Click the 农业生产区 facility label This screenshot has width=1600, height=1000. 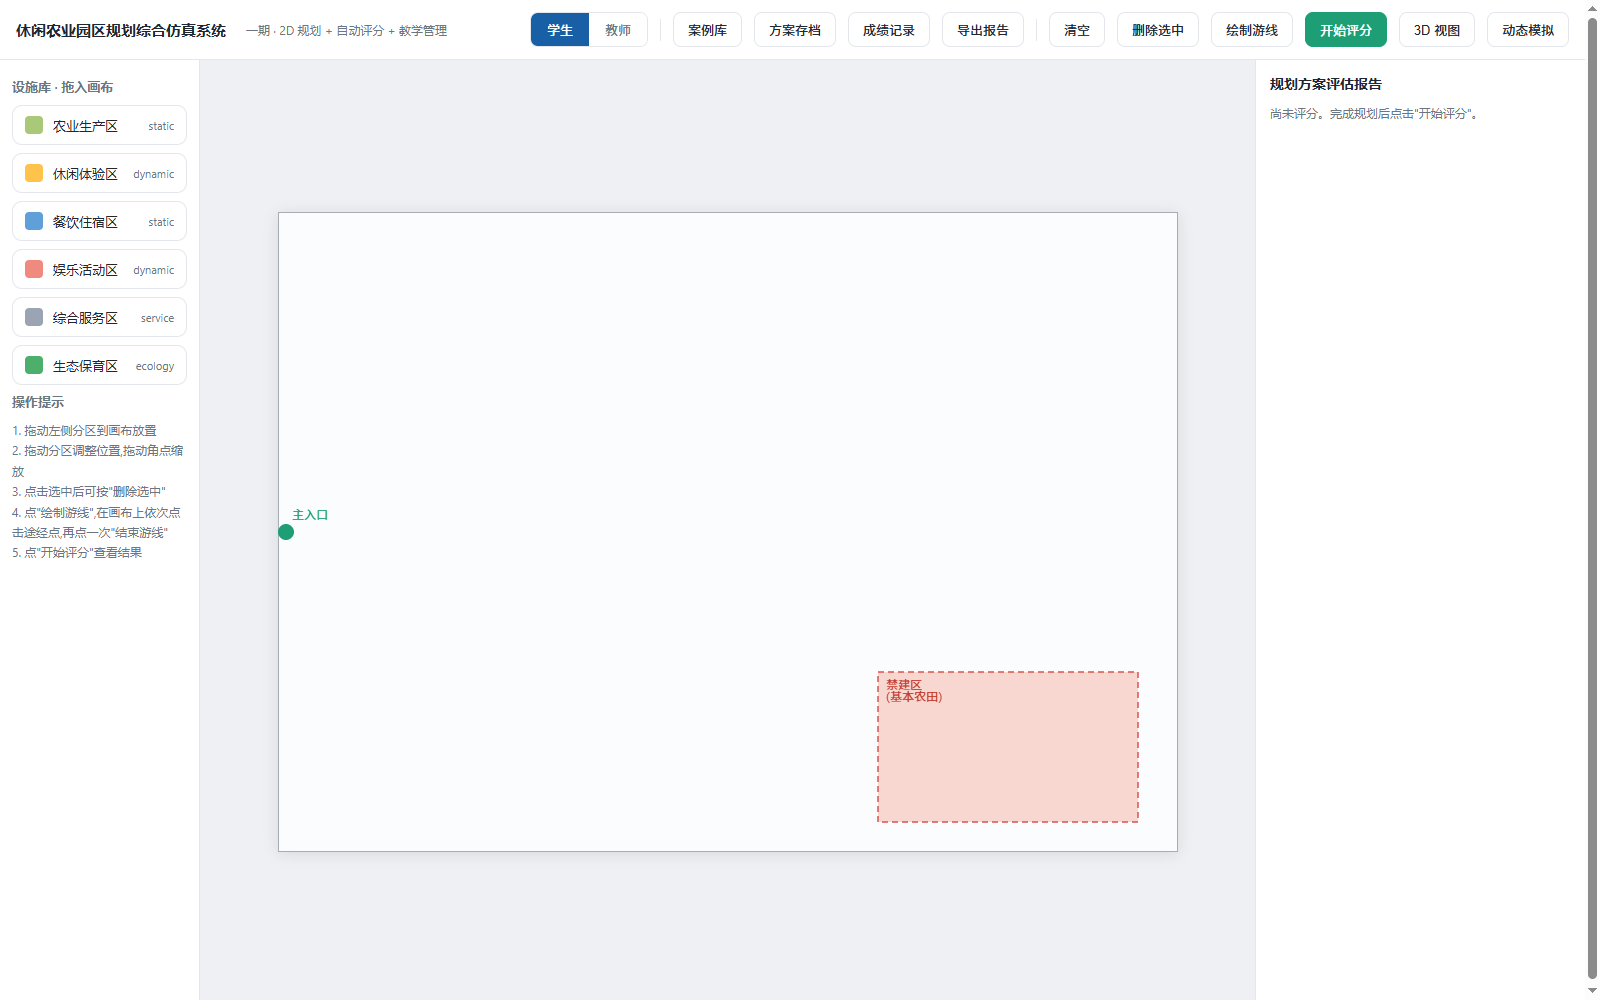[x=85, y=126]
